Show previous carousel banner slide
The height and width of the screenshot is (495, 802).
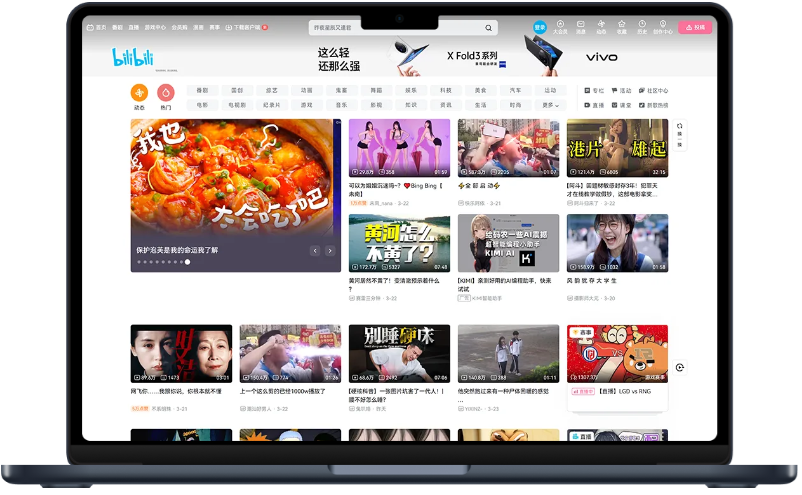pos(315,250)
